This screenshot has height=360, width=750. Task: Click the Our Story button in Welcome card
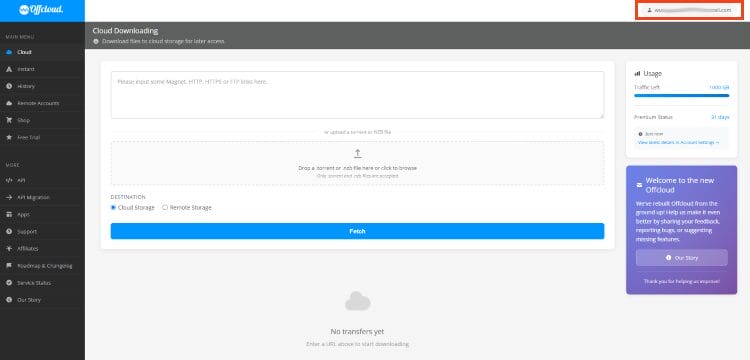tap(682, 258)
